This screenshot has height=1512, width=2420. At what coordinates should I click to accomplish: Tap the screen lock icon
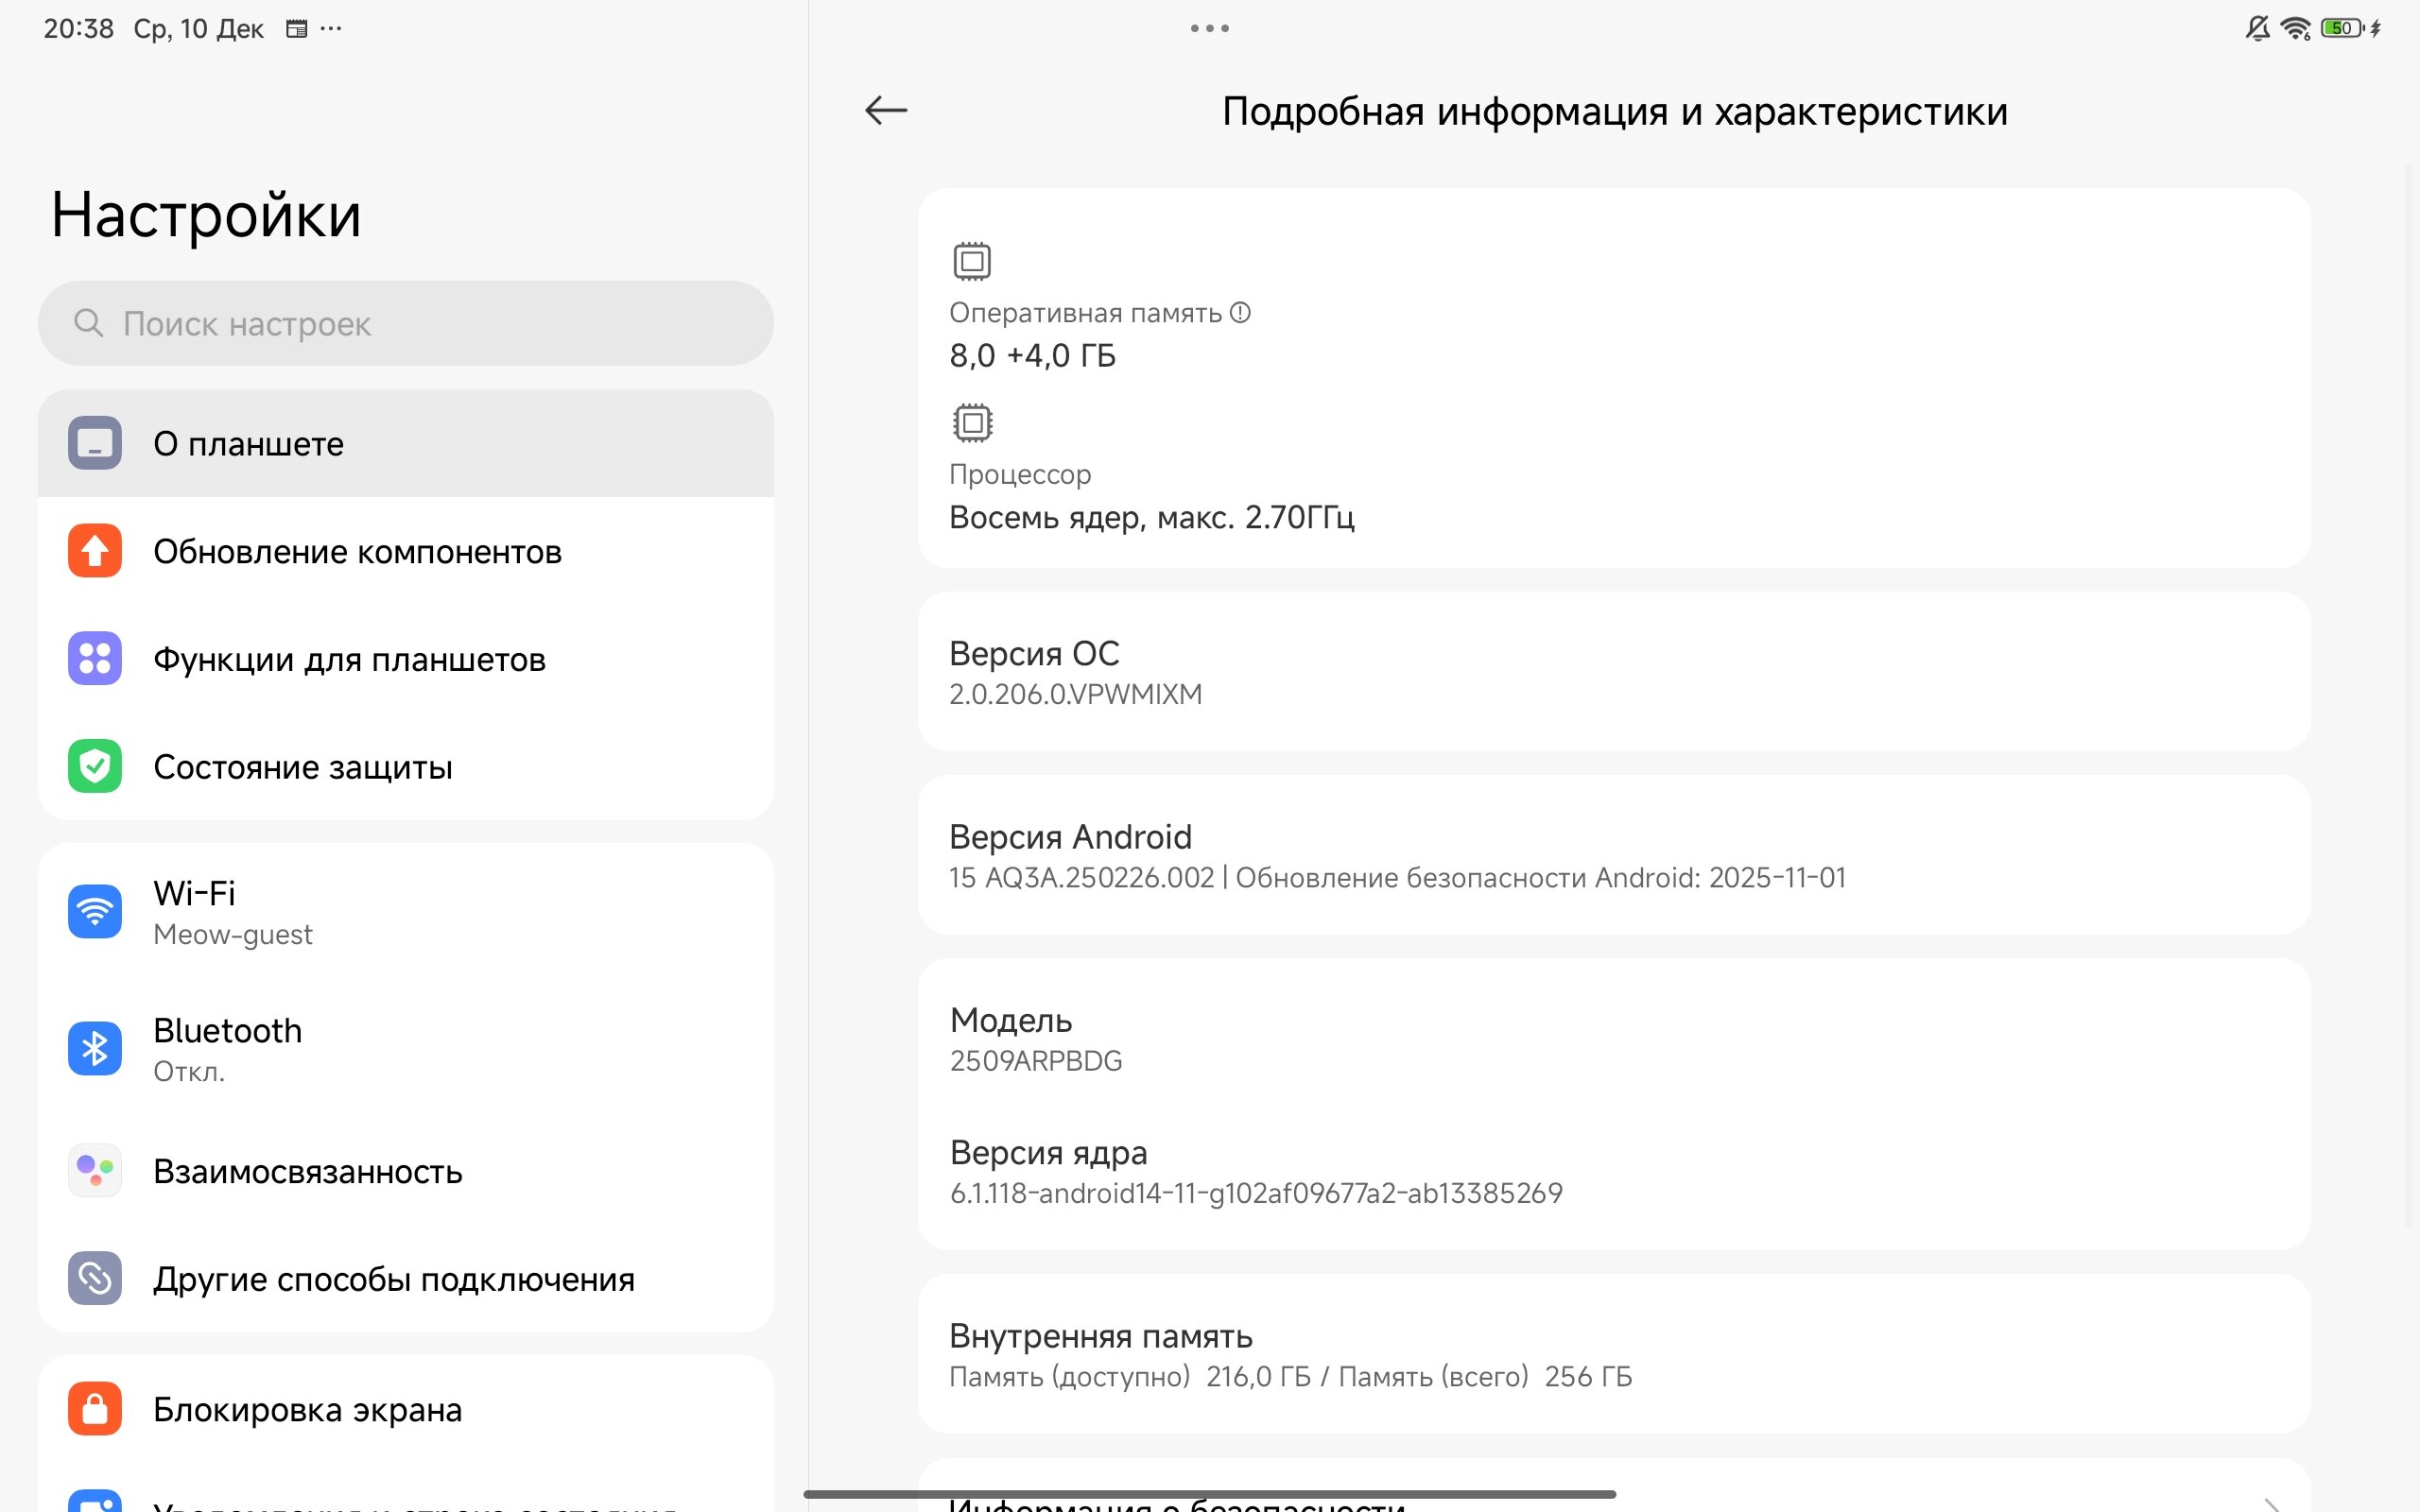[x=95, y=1409]
